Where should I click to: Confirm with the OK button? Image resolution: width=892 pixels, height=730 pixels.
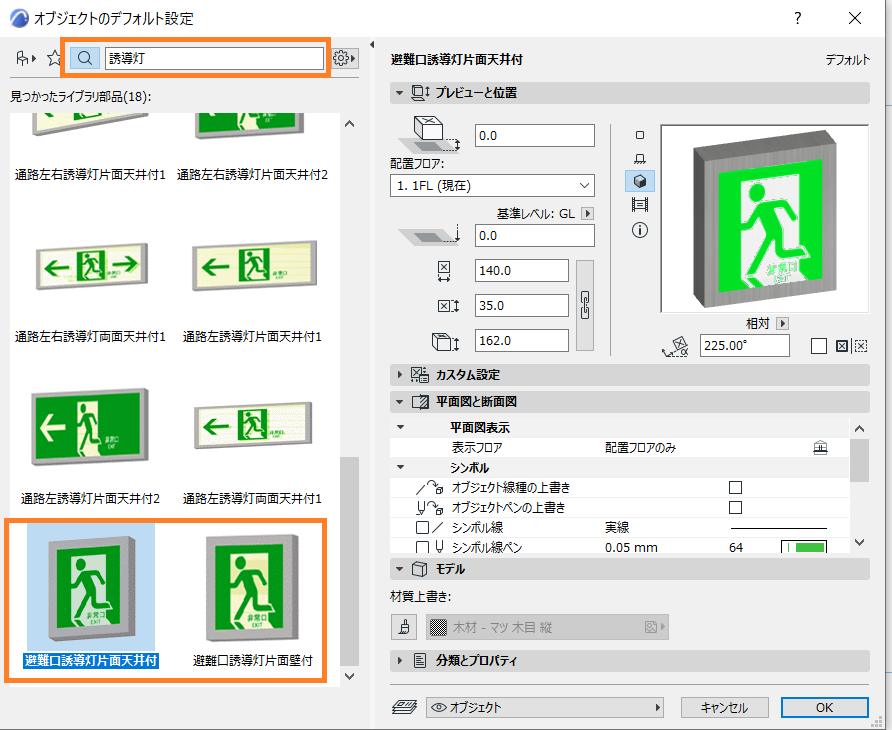click(824, 707)
